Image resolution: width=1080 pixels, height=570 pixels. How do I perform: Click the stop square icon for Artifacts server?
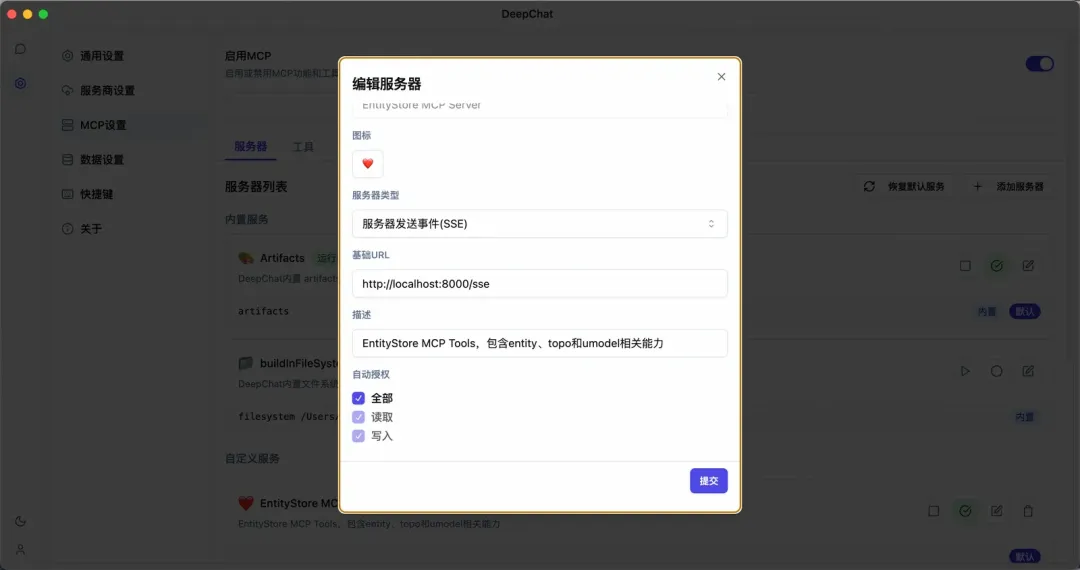[x=965, y=266]
